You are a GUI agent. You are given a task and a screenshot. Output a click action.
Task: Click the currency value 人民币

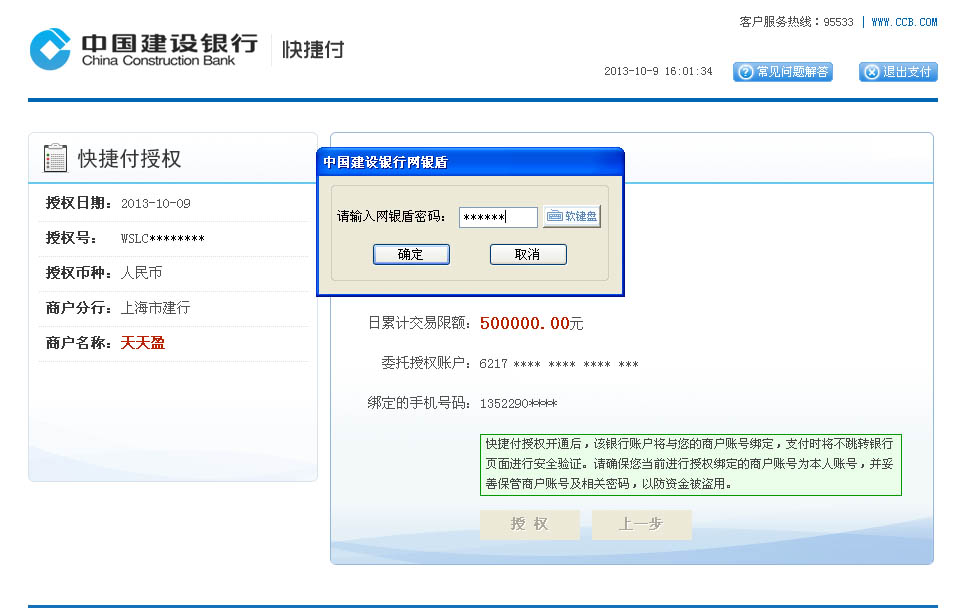[141, 273]
